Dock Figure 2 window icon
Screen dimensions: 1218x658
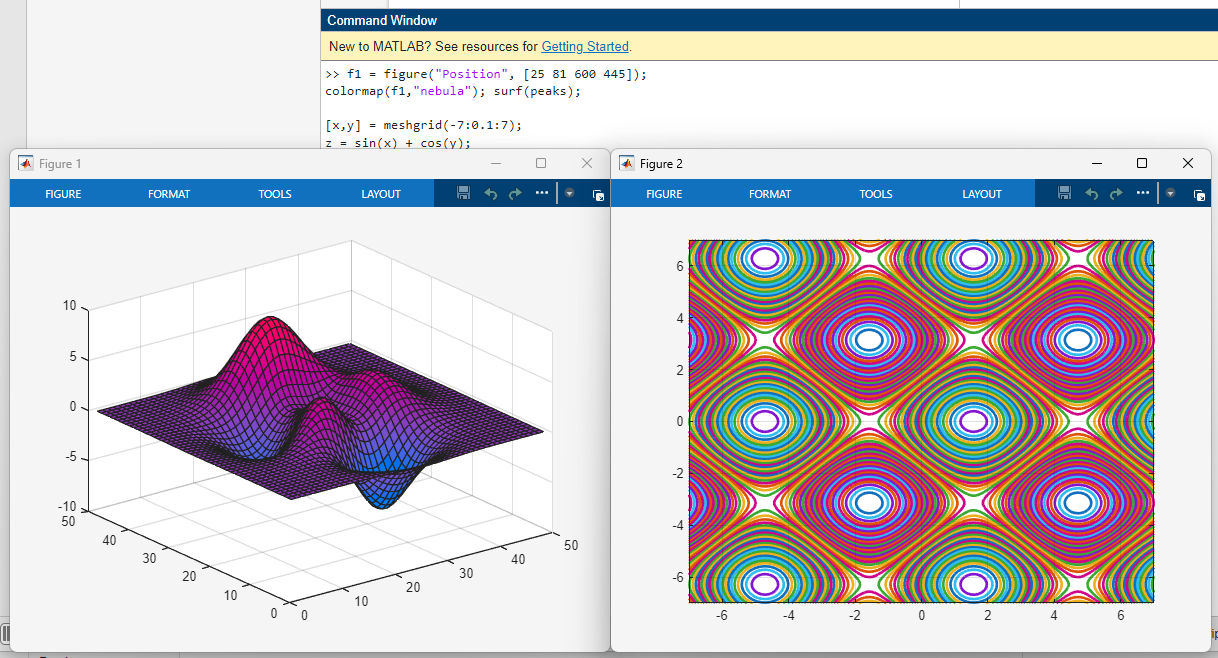point(1199,195)
